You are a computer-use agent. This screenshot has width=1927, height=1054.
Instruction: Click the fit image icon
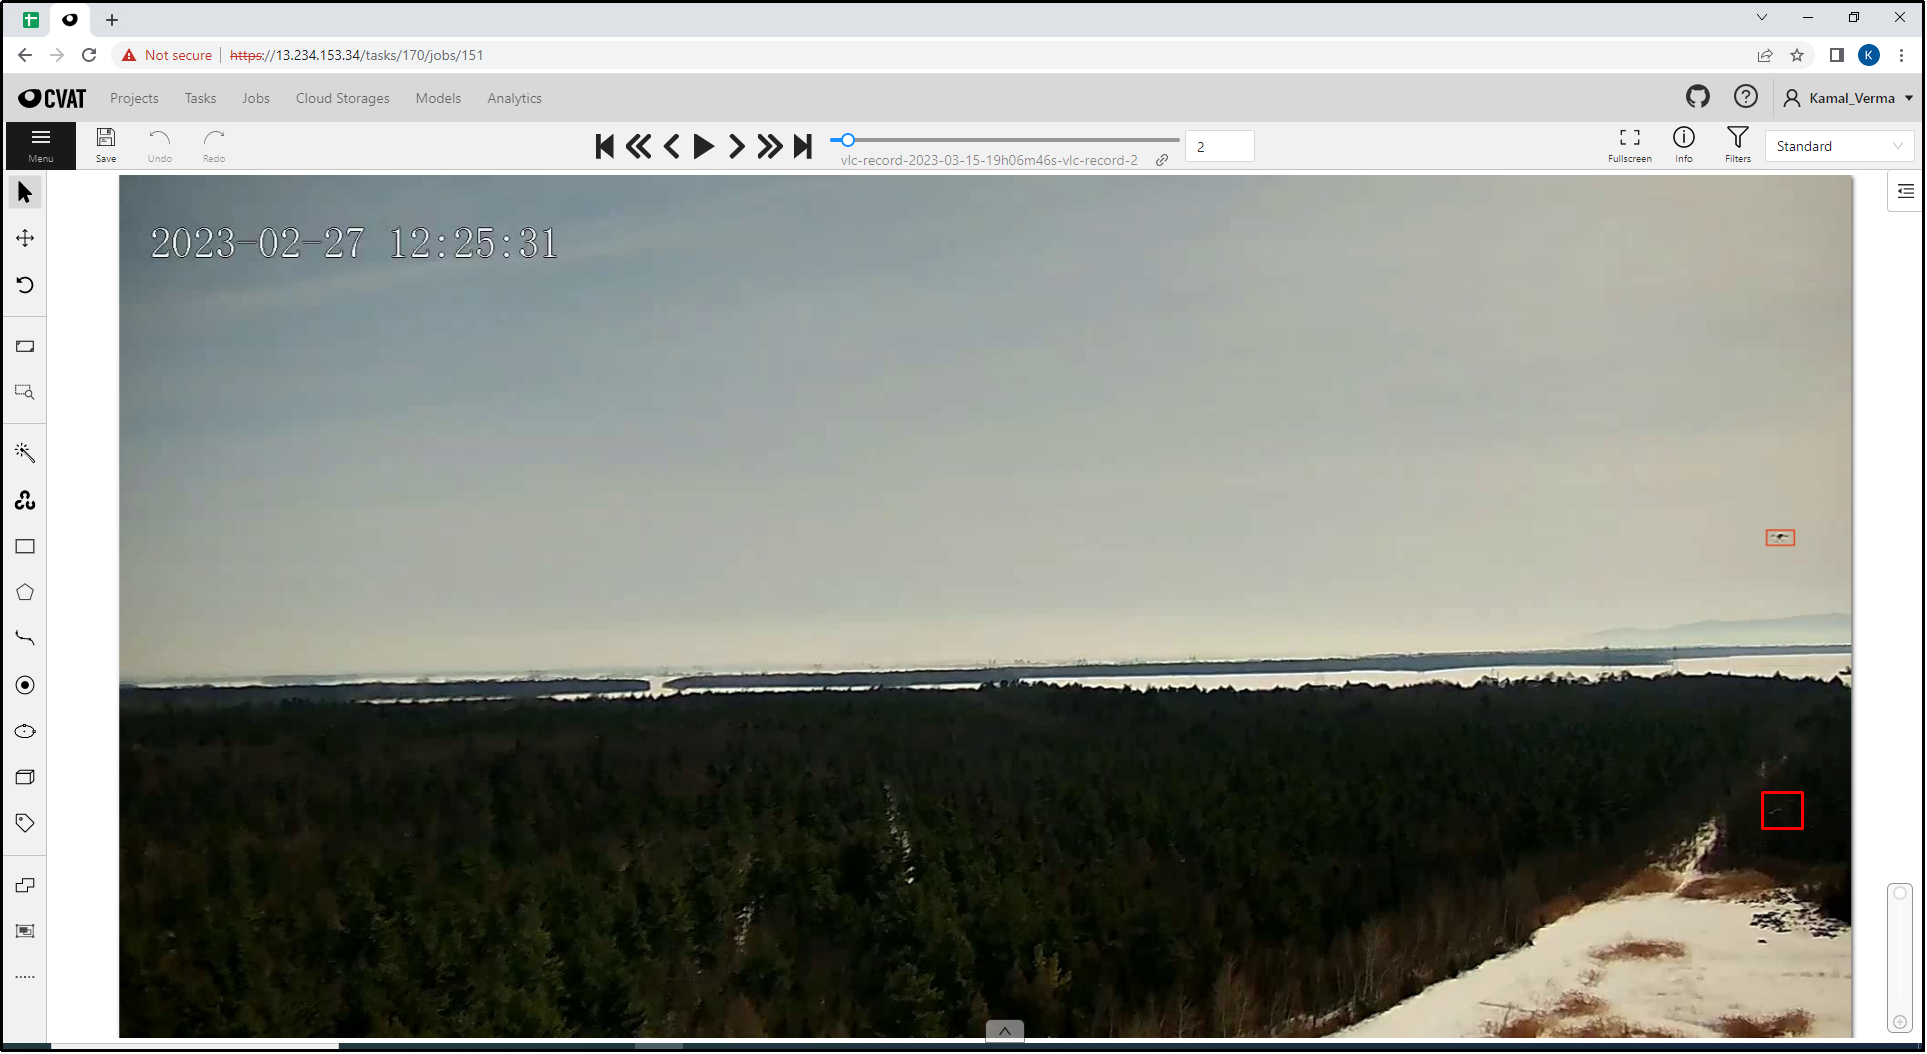[x=25, y=346]
